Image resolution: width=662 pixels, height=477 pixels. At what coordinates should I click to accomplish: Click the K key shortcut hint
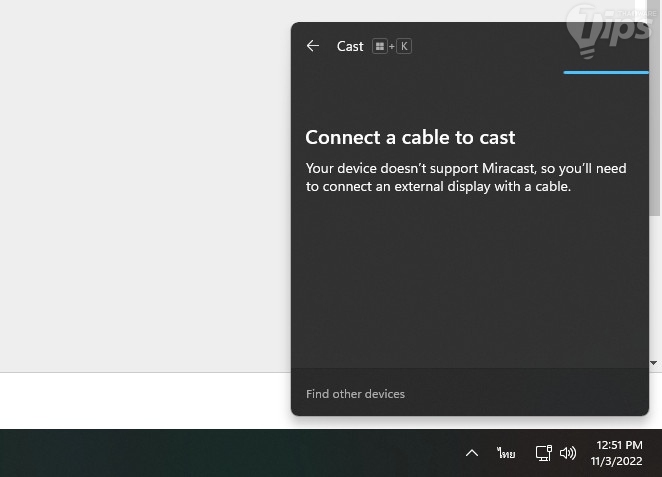(x=404, y=46)
